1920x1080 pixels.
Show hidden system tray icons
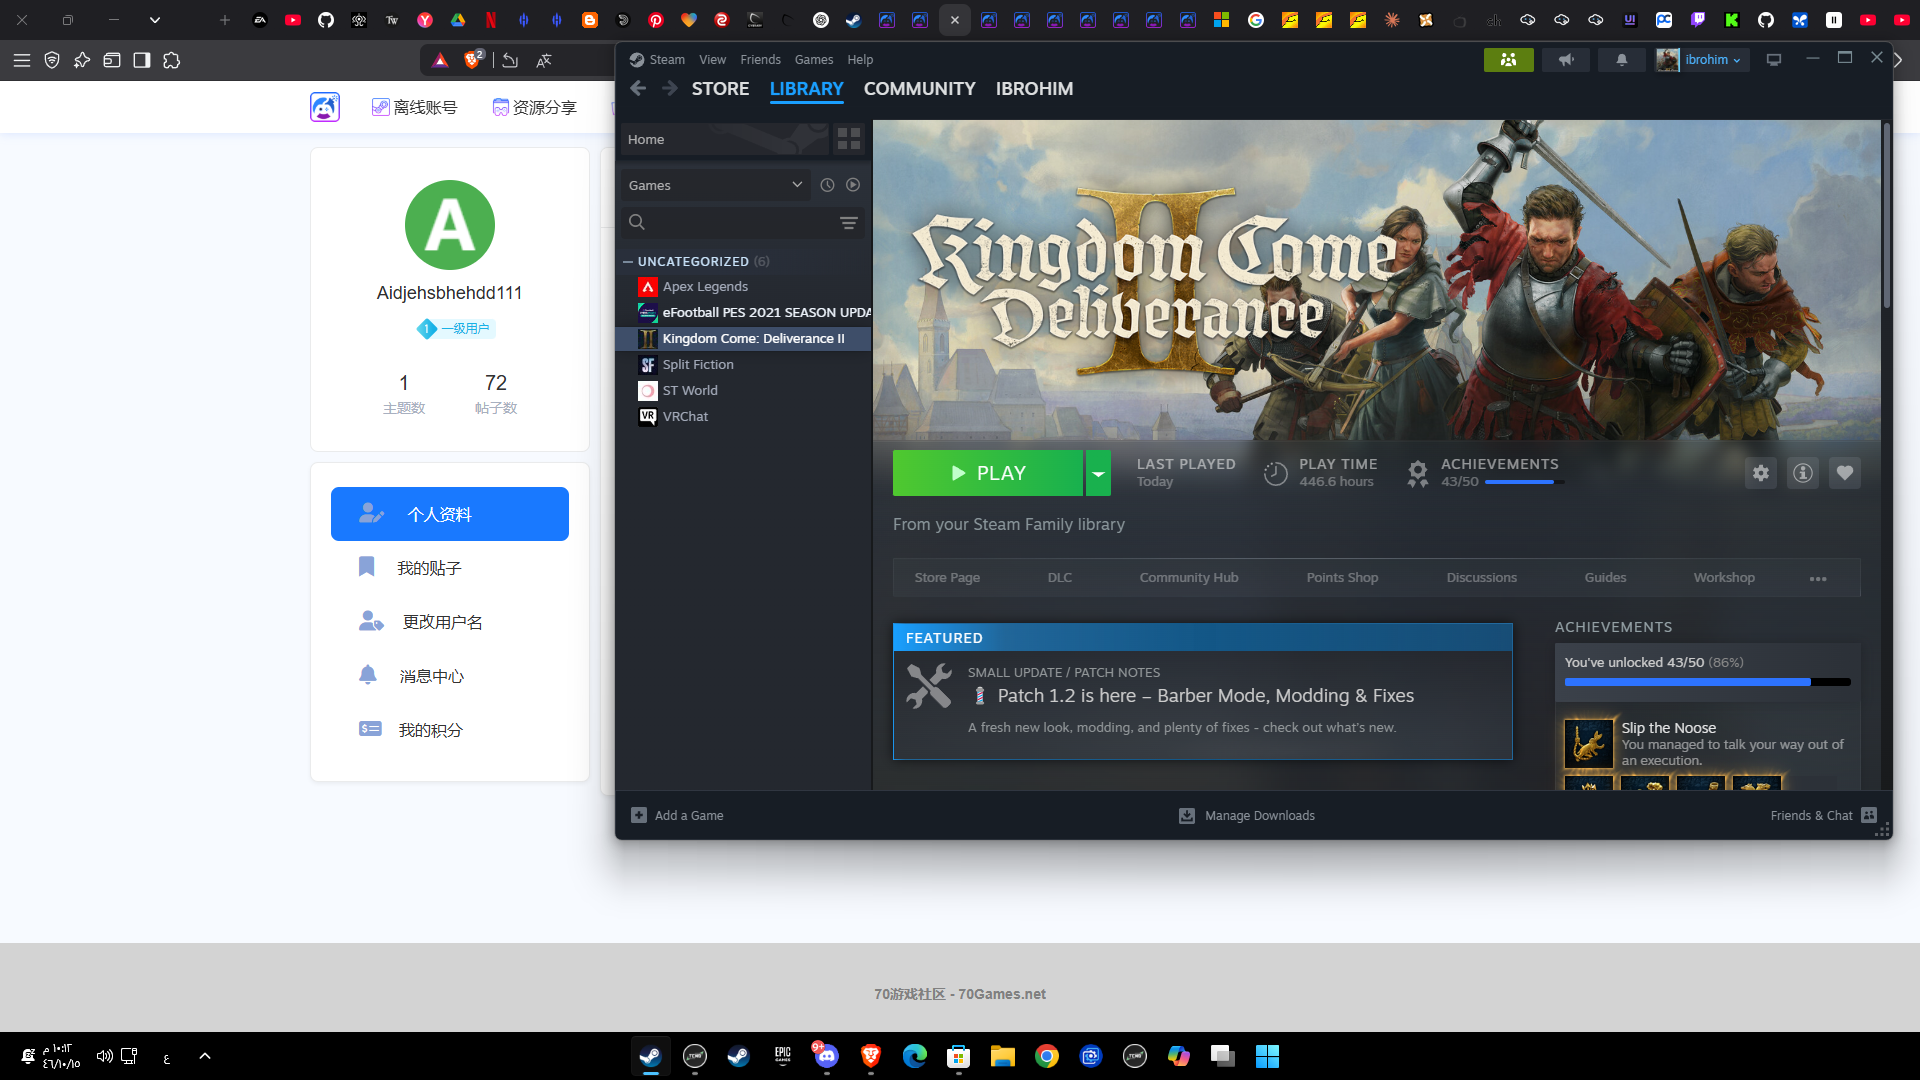pos(205,1056)
